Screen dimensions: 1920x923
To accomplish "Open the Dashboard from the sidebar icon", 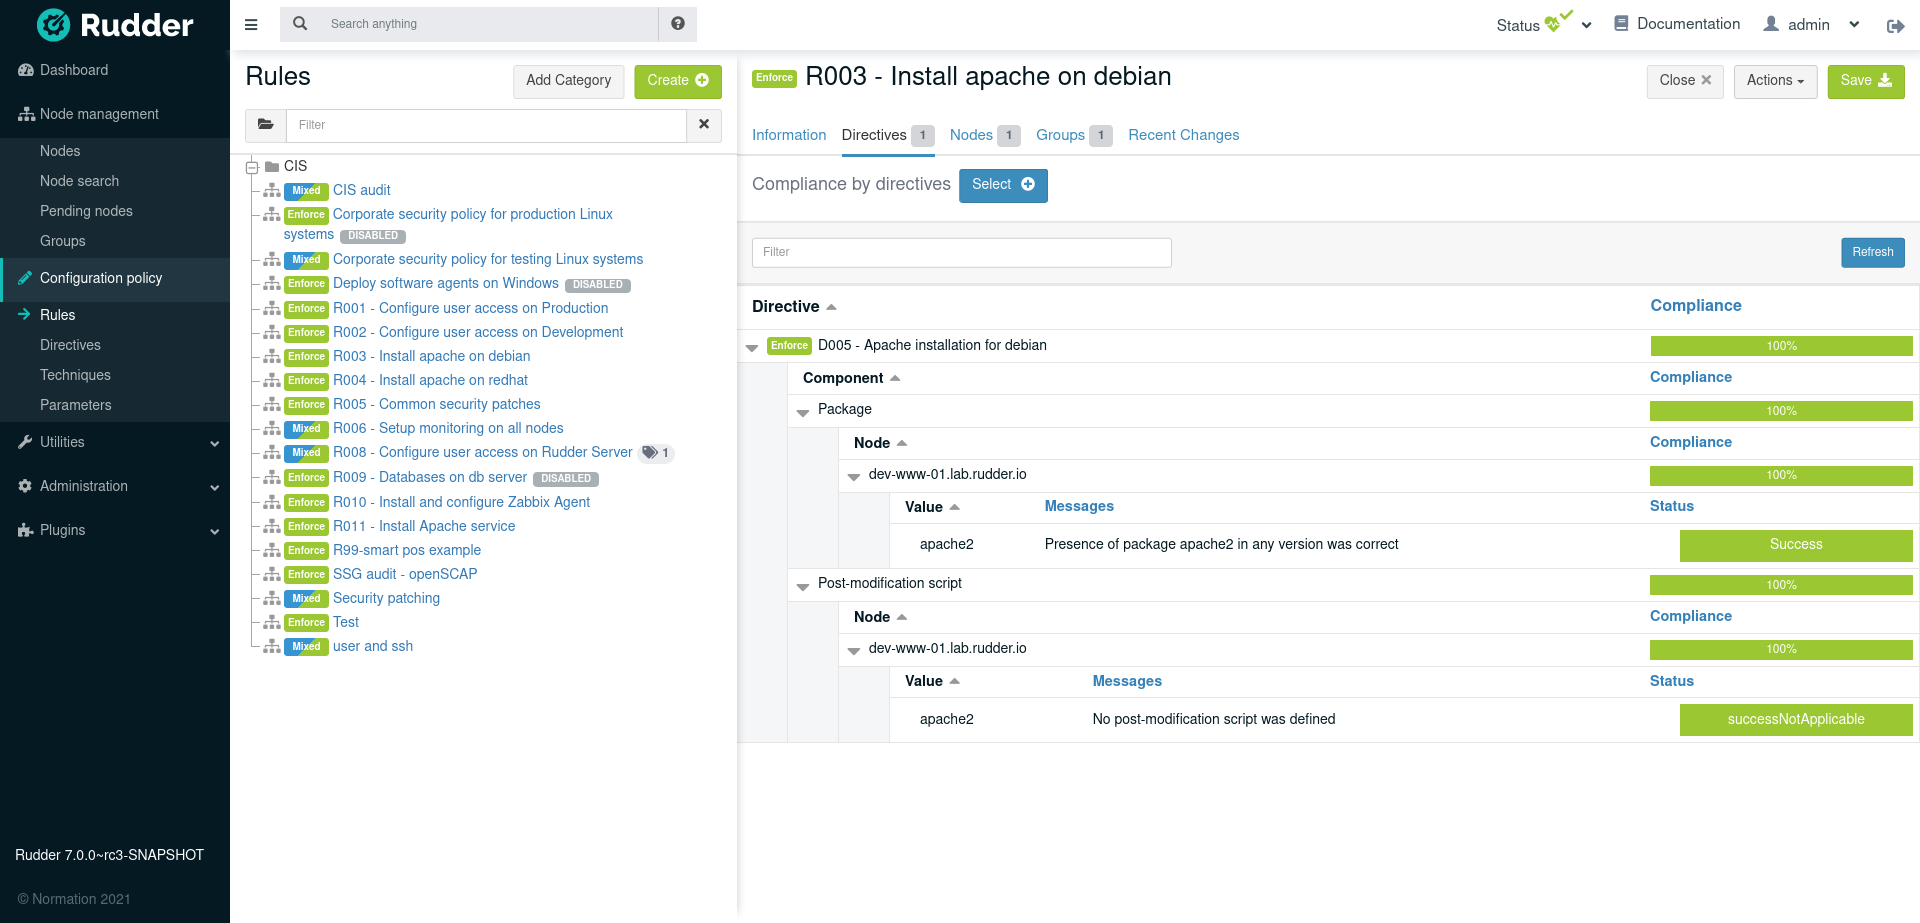I will 24,70.
